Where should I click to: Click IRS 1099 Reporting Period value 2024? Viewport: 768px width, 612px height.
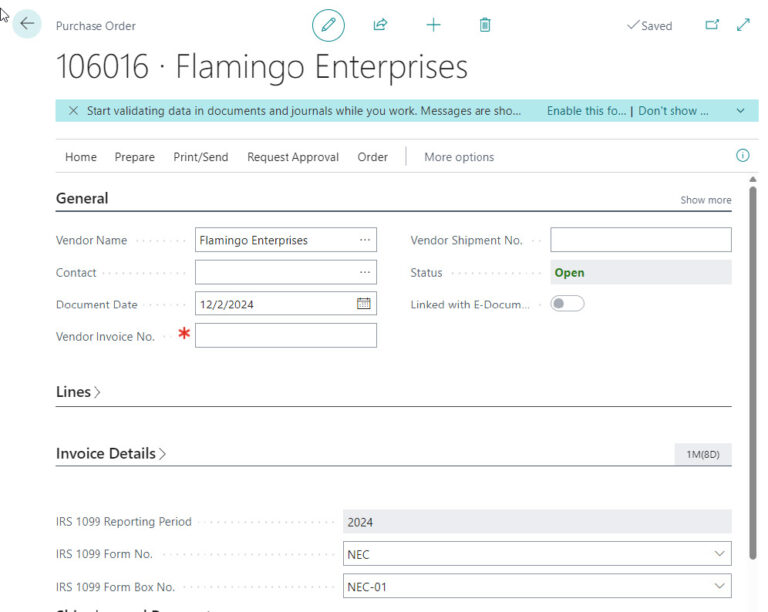click(x=537, y=522)
